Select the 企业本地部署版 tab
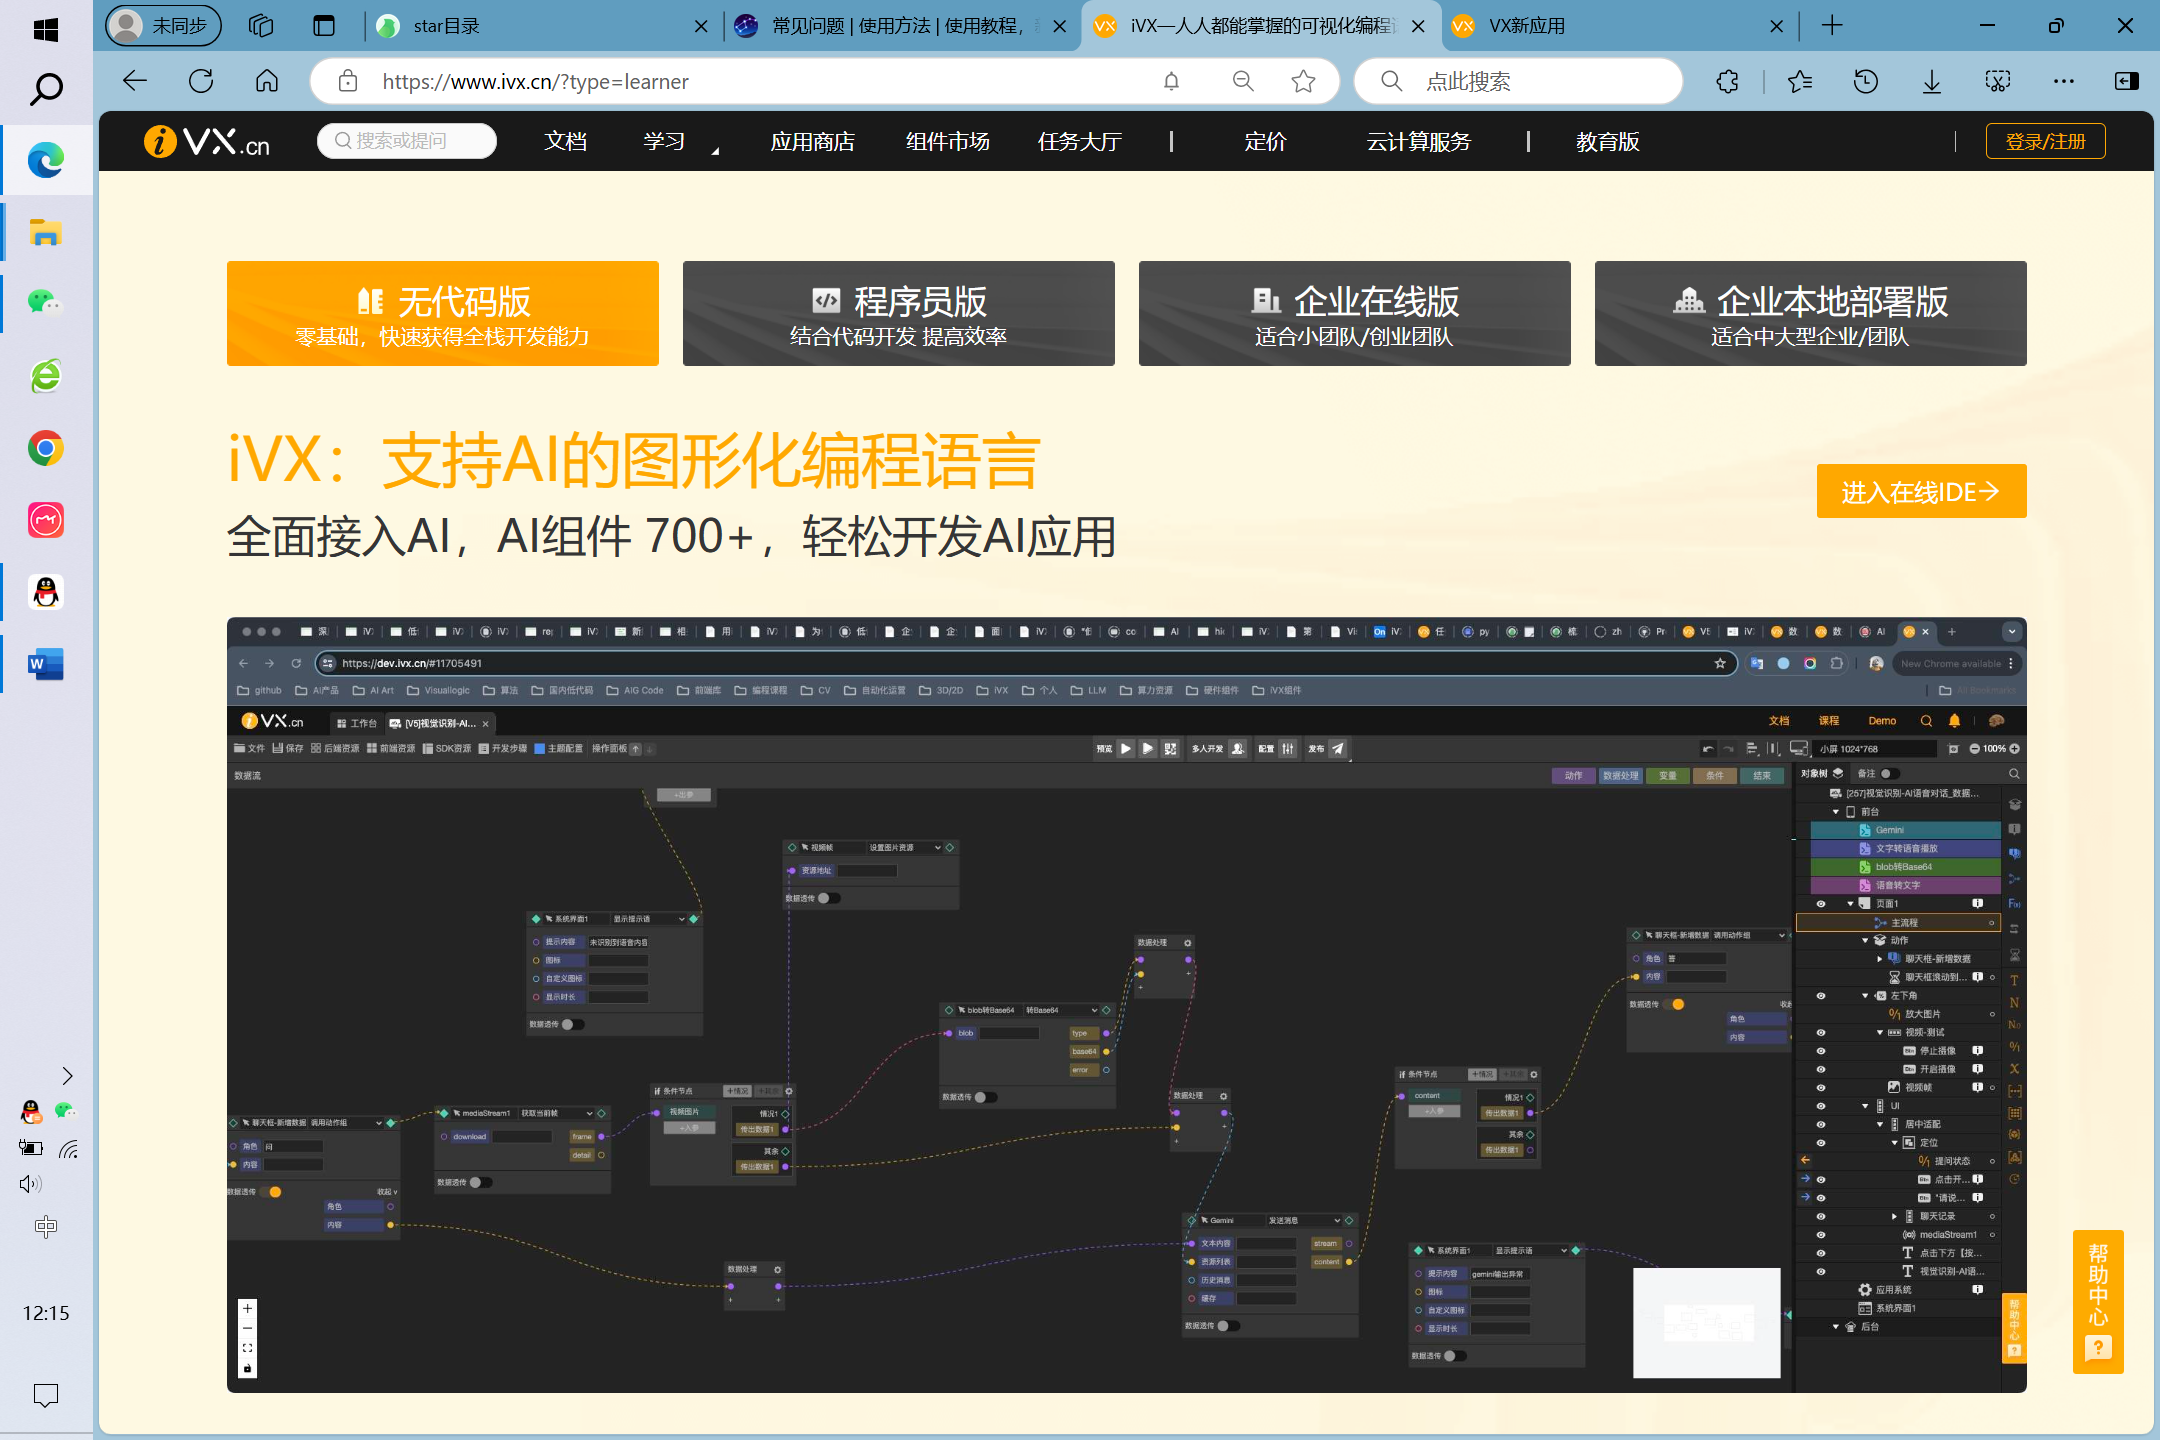Screen dimensions: 2160x1440 click(x=1810, y=313)
